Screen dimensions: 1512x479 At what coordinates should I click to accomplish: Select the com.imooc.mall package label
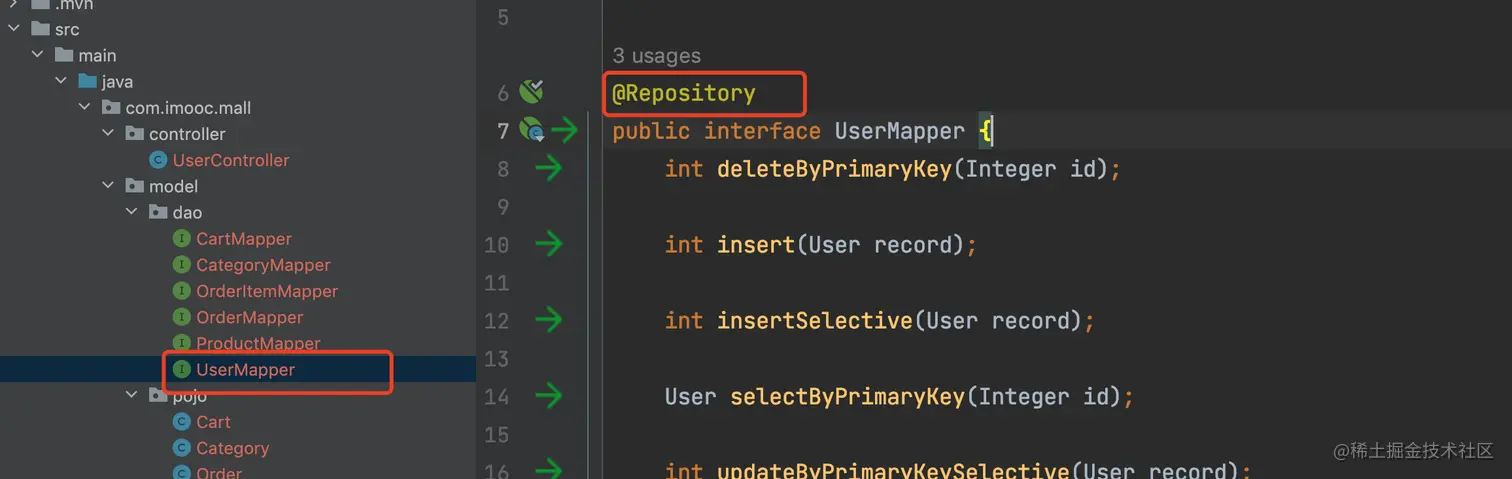(x=188, y=107)
